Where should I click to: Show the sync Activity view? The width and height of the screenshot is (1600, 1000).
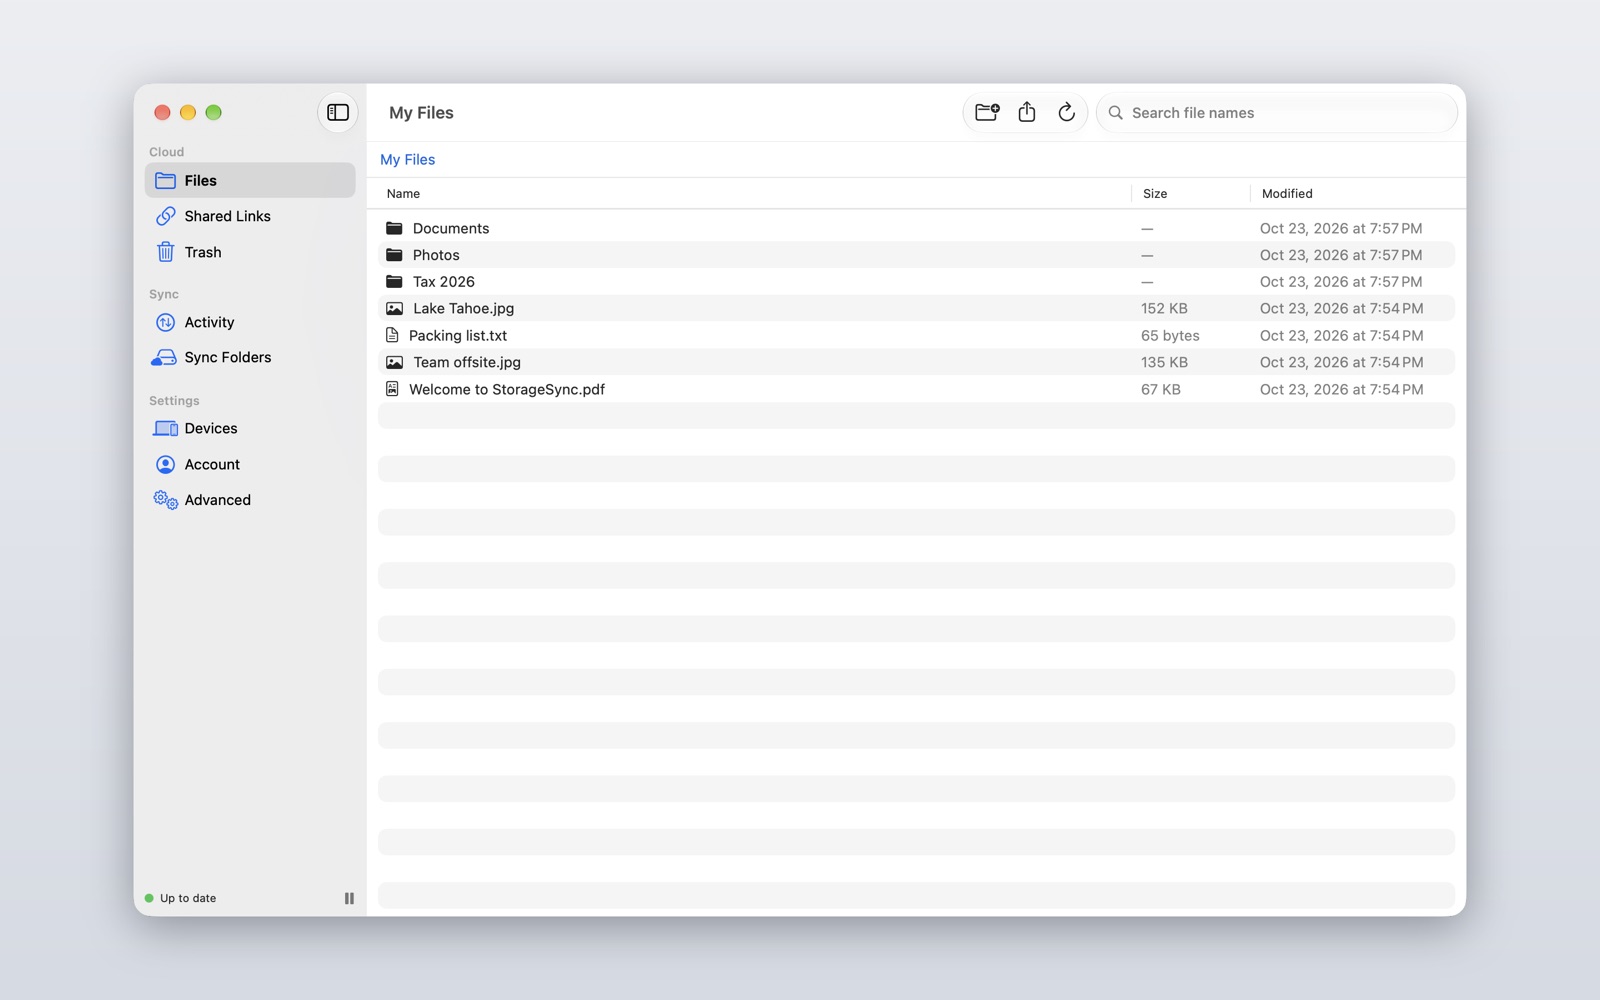pyautogui.click(x=250, y=322)
